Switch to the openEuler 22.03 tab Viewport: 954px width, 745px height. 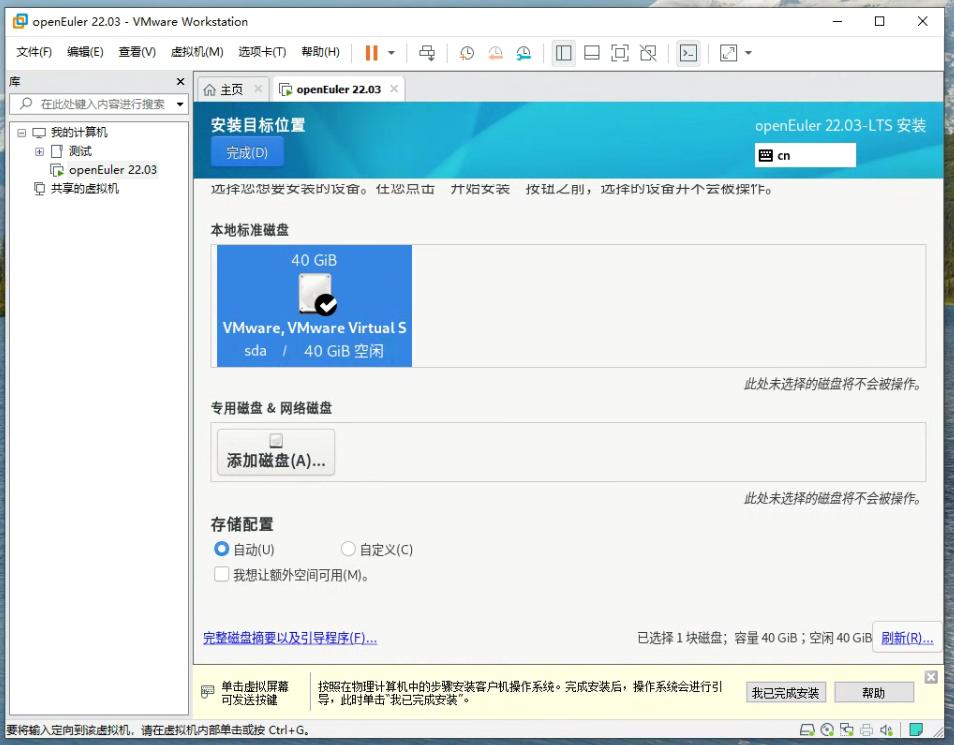tap(338, 89)
